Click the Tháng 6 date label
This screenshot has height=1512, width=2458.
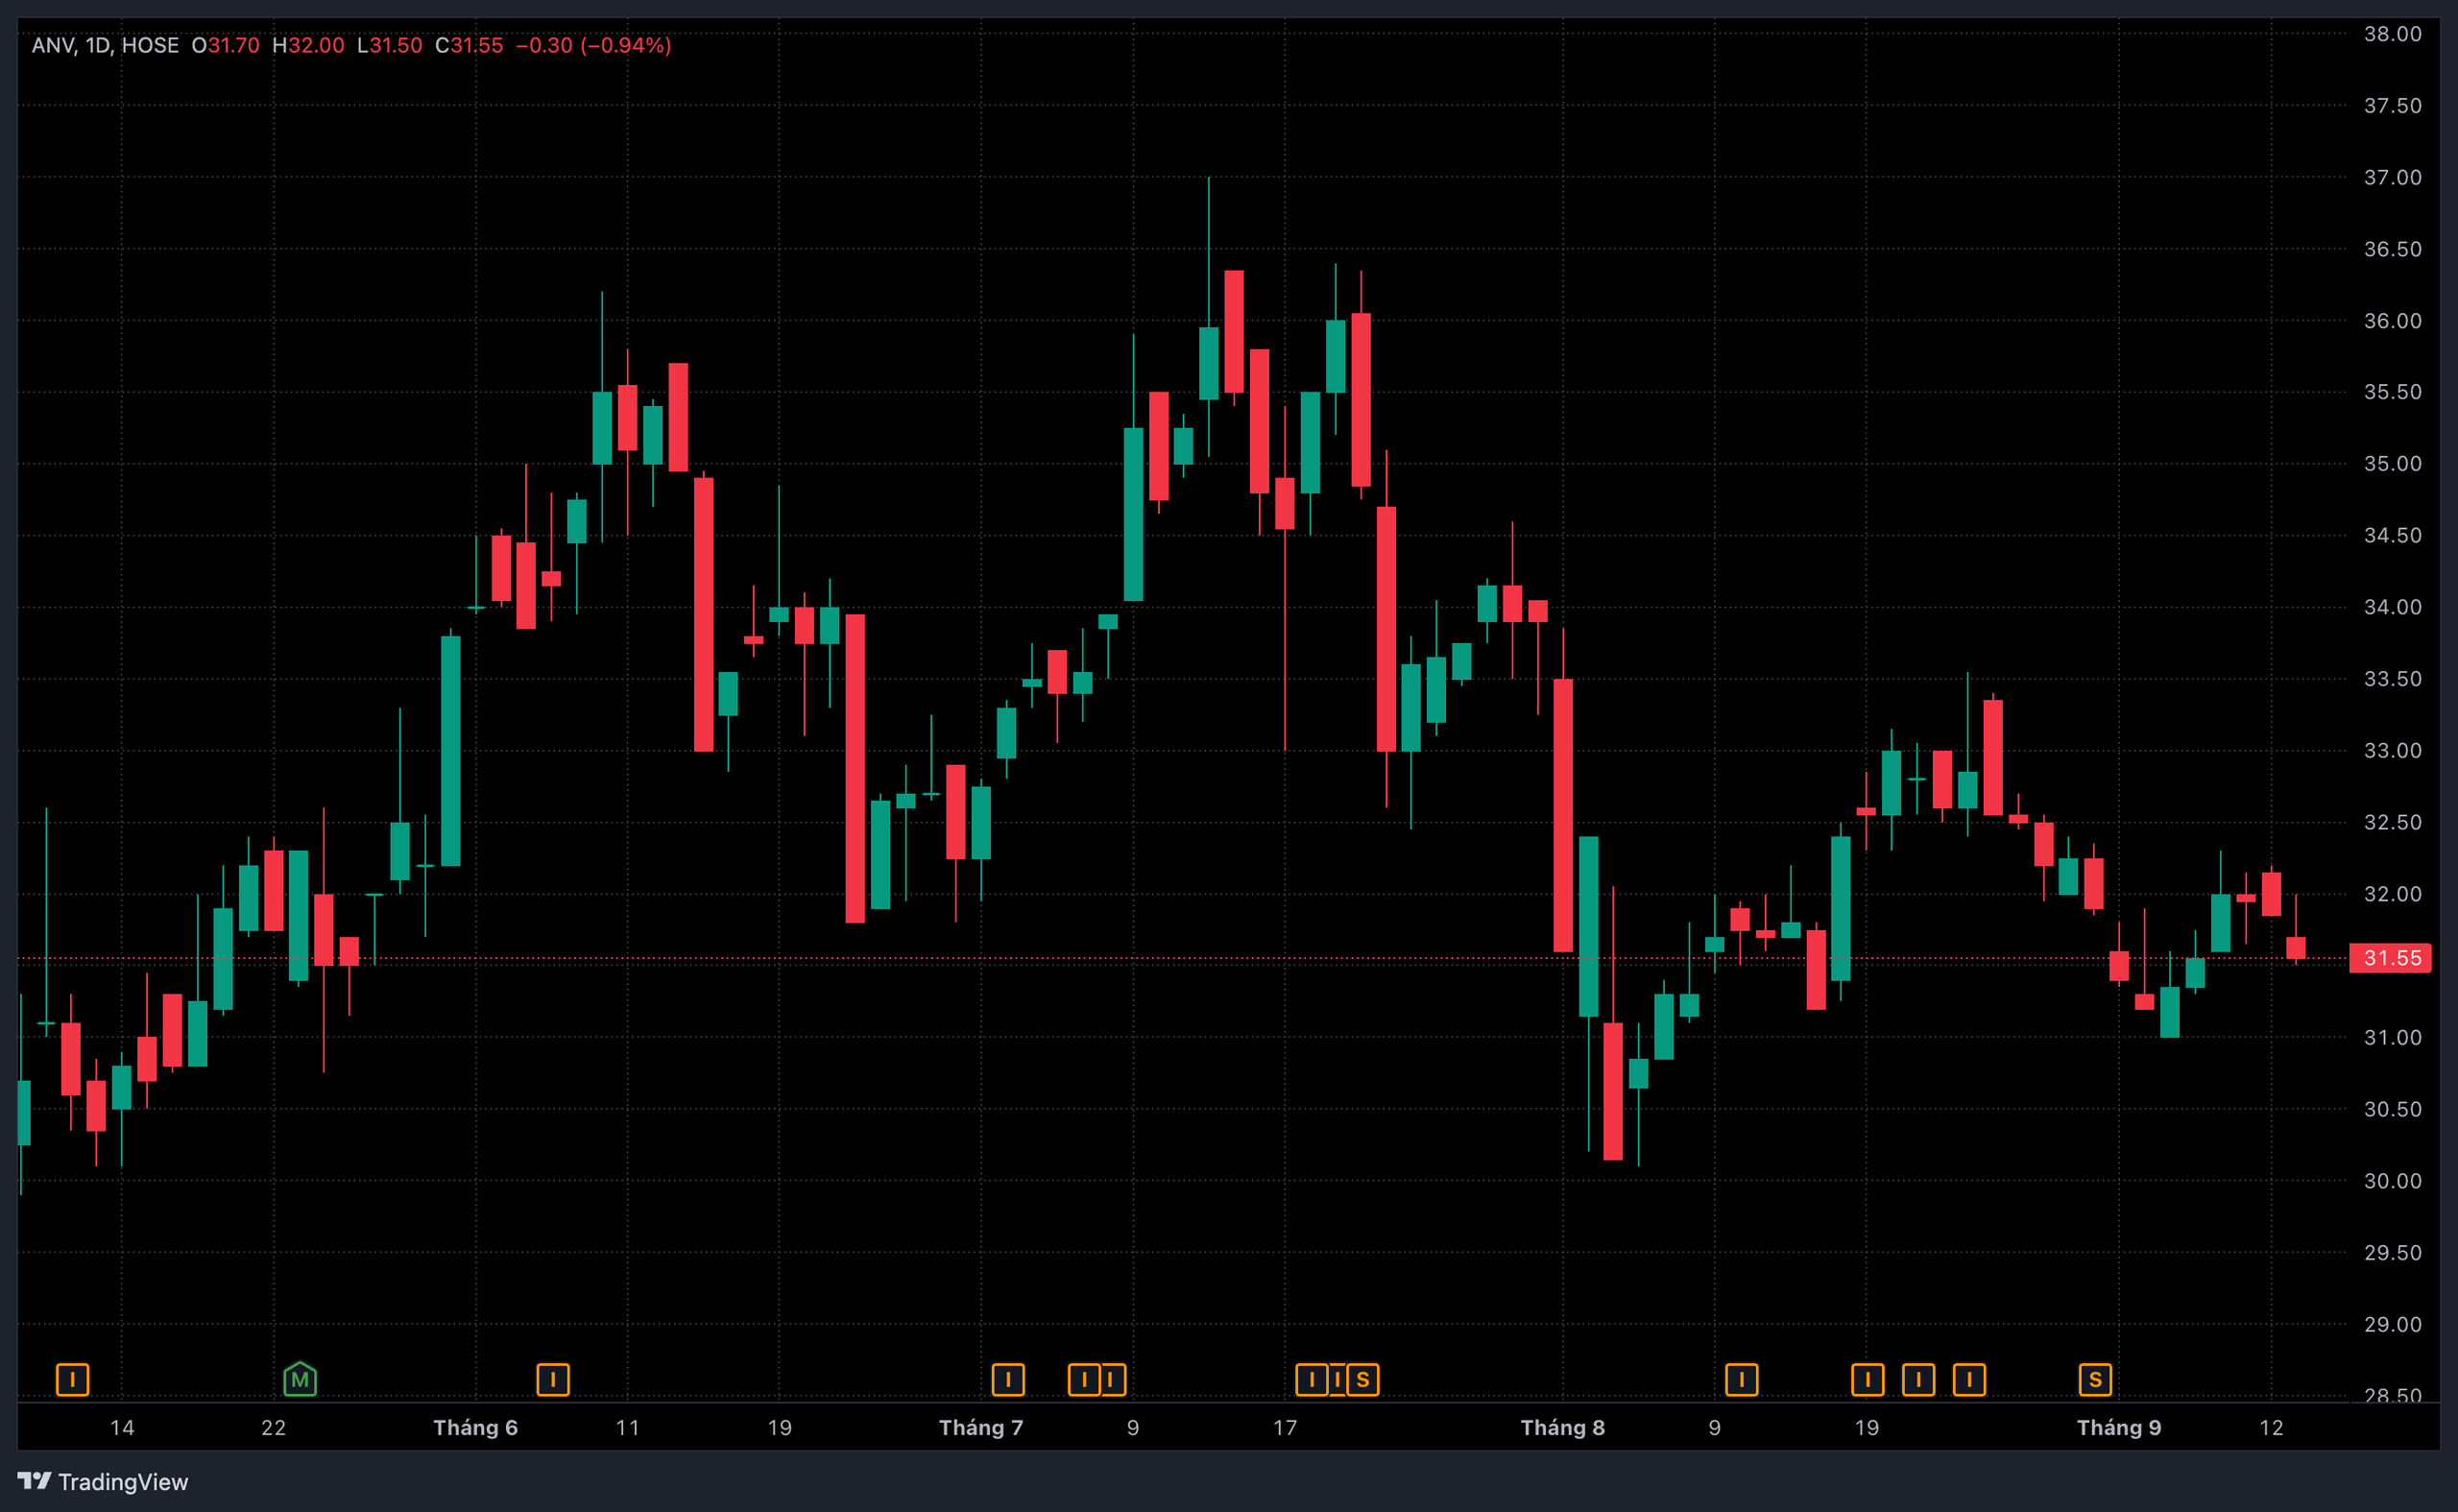[x=475, y=1428]
